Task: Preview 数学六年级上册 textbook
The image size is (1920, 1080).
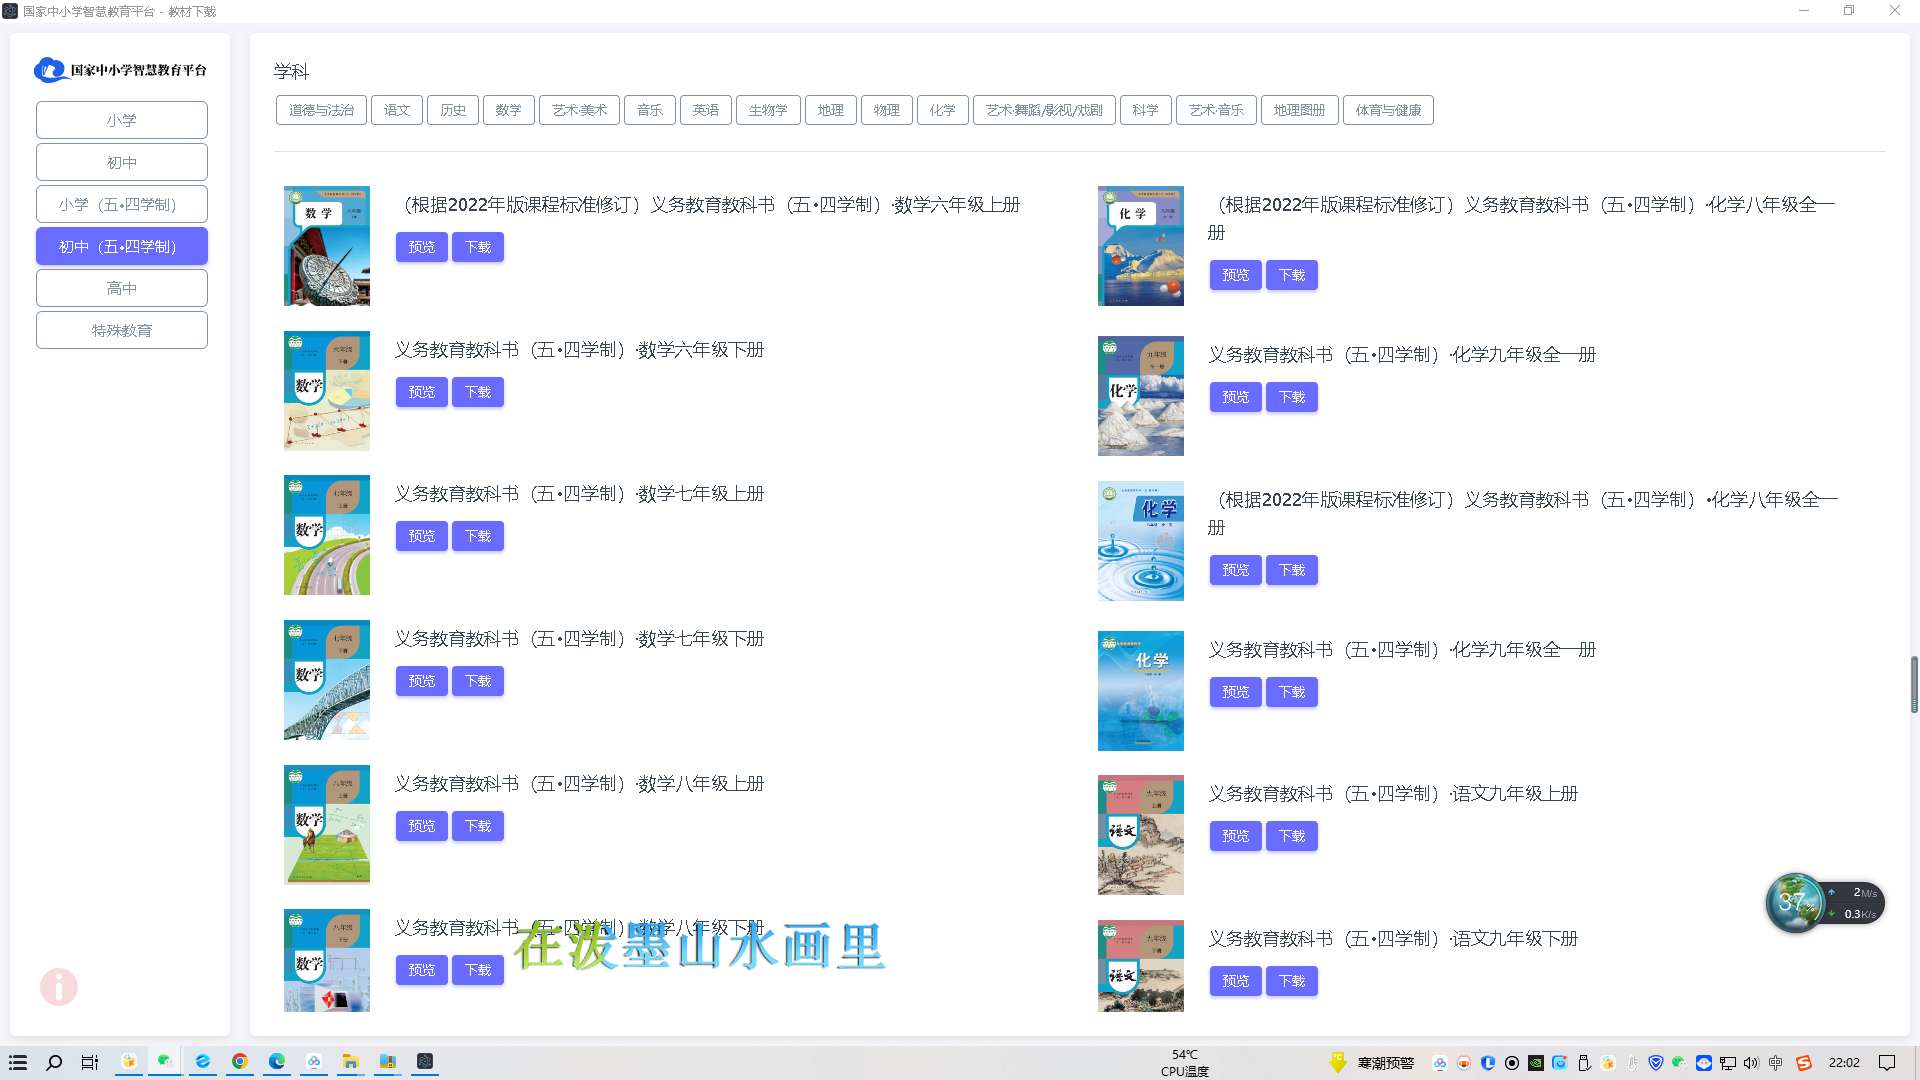Action: (x=421, y=247)
